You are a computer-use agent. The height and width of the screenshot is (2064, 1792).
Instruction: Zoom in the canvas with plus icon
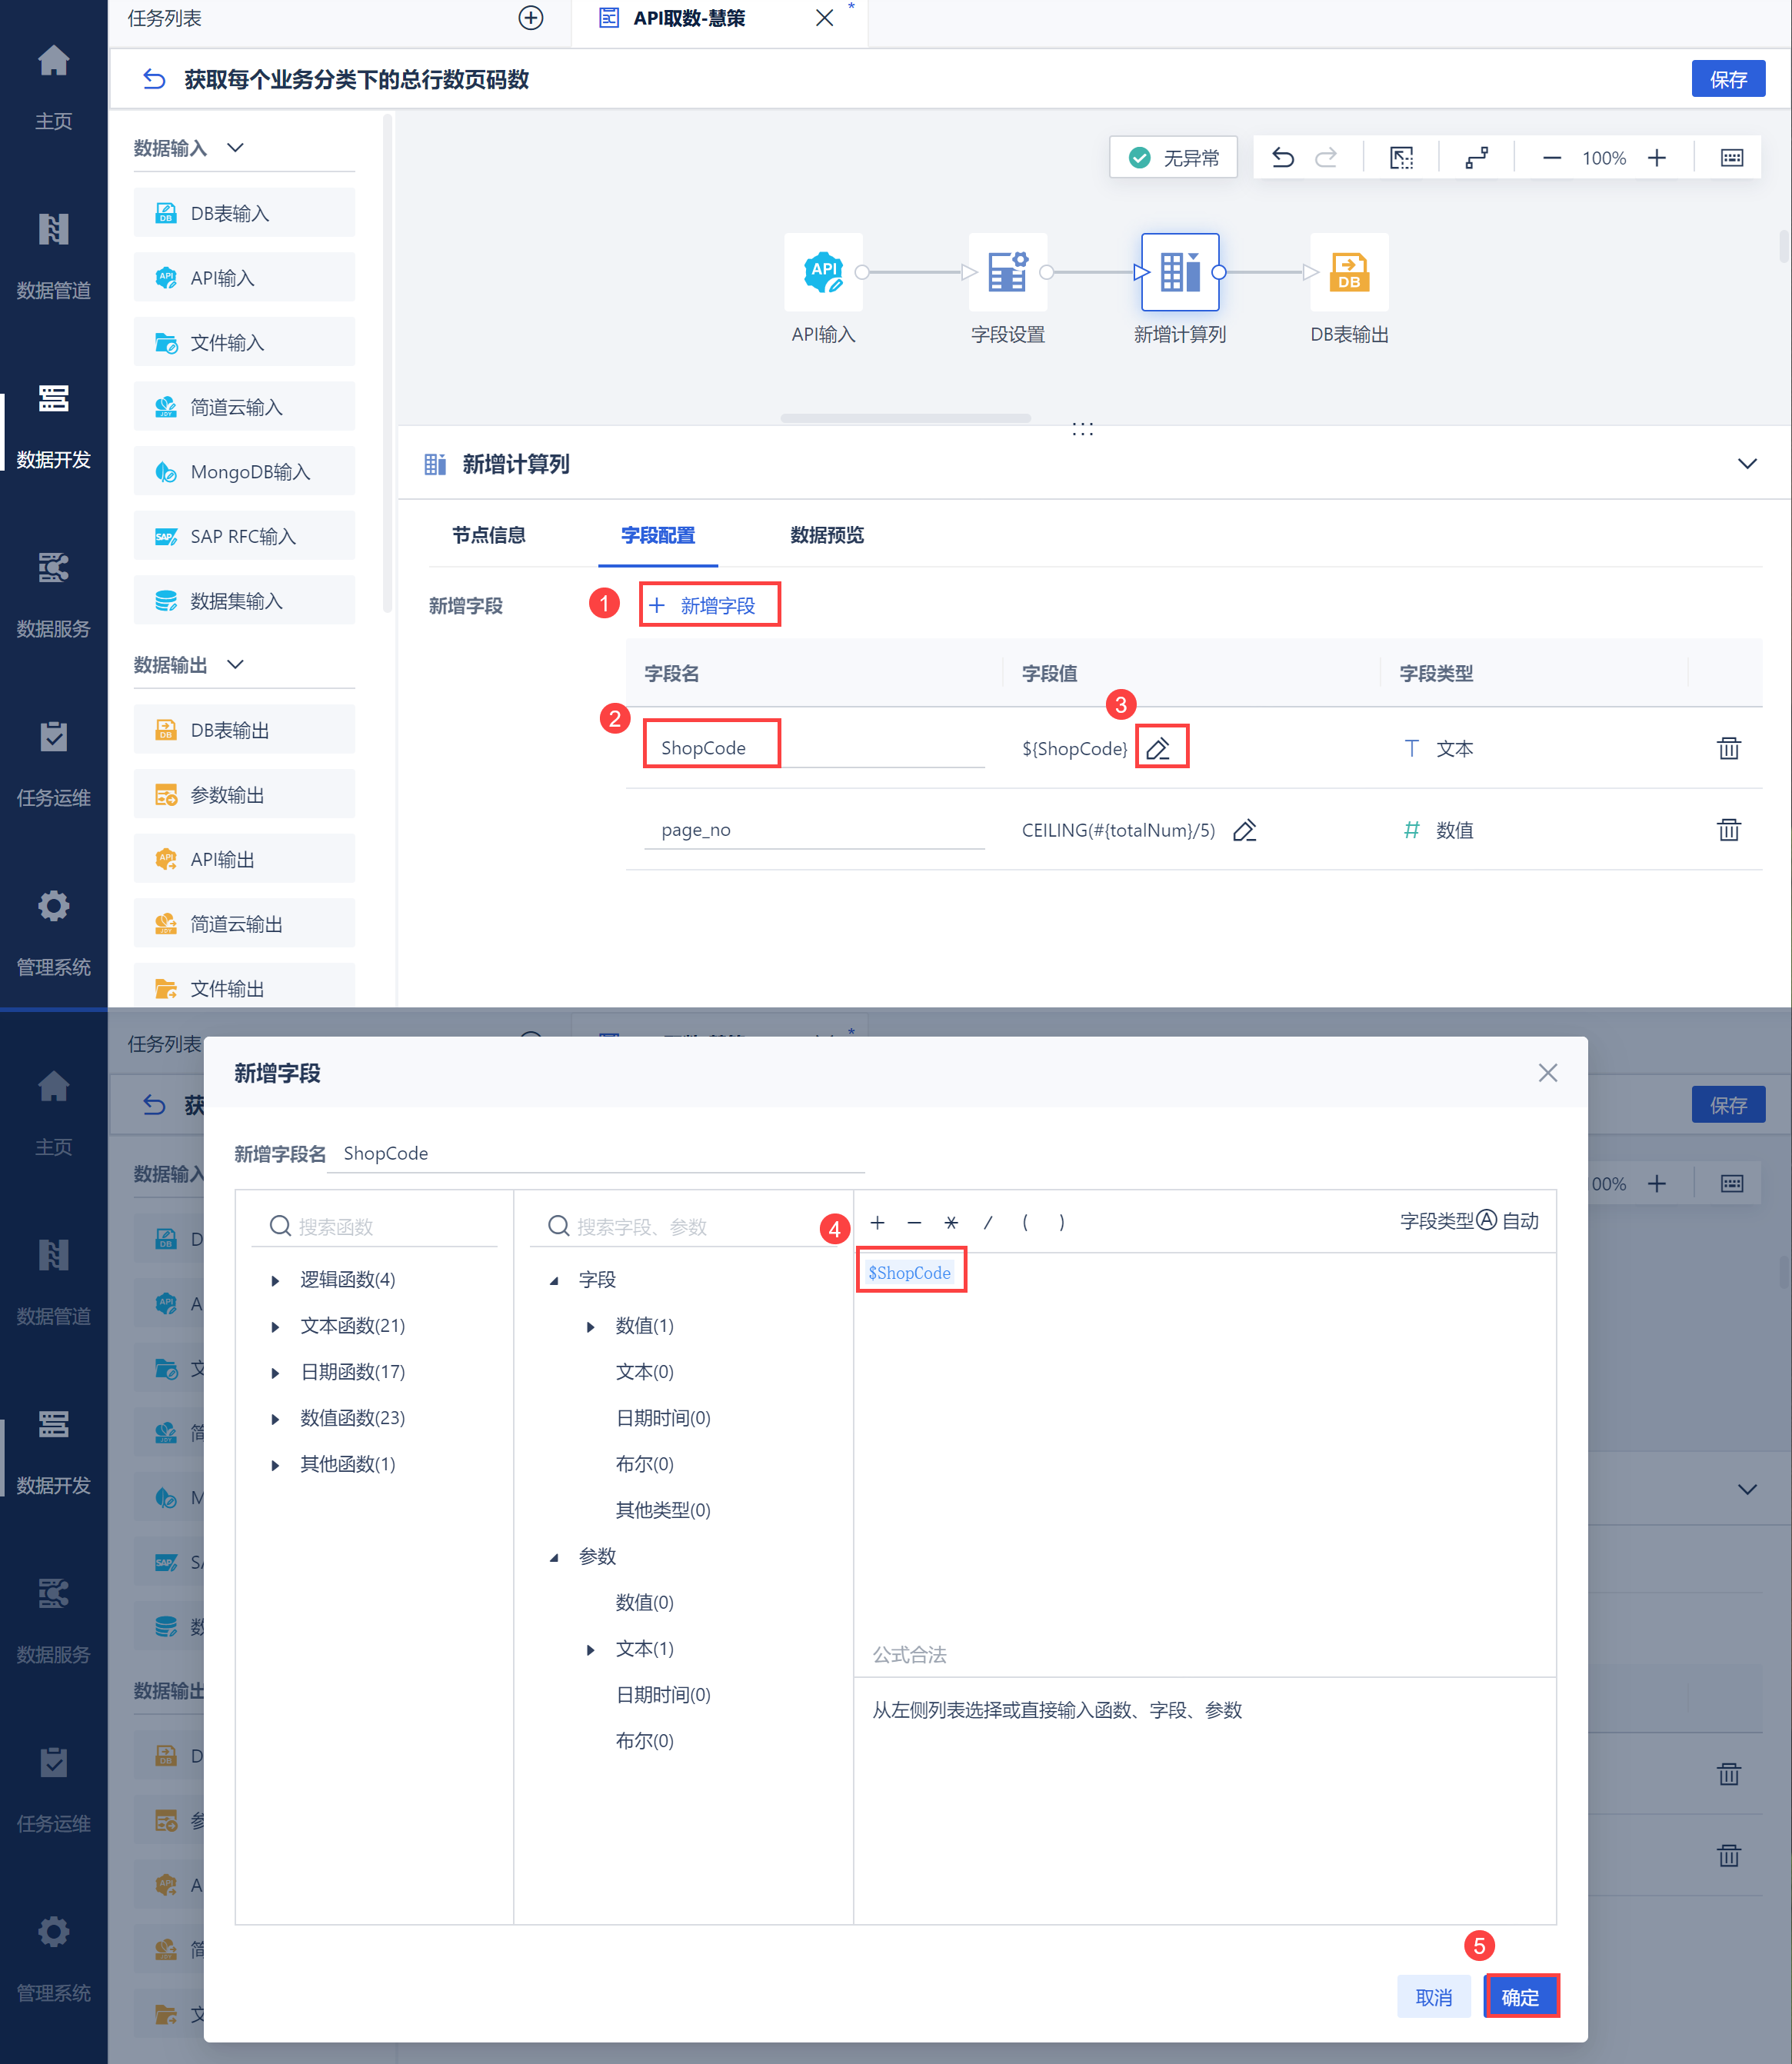(x=1657, y=158)
